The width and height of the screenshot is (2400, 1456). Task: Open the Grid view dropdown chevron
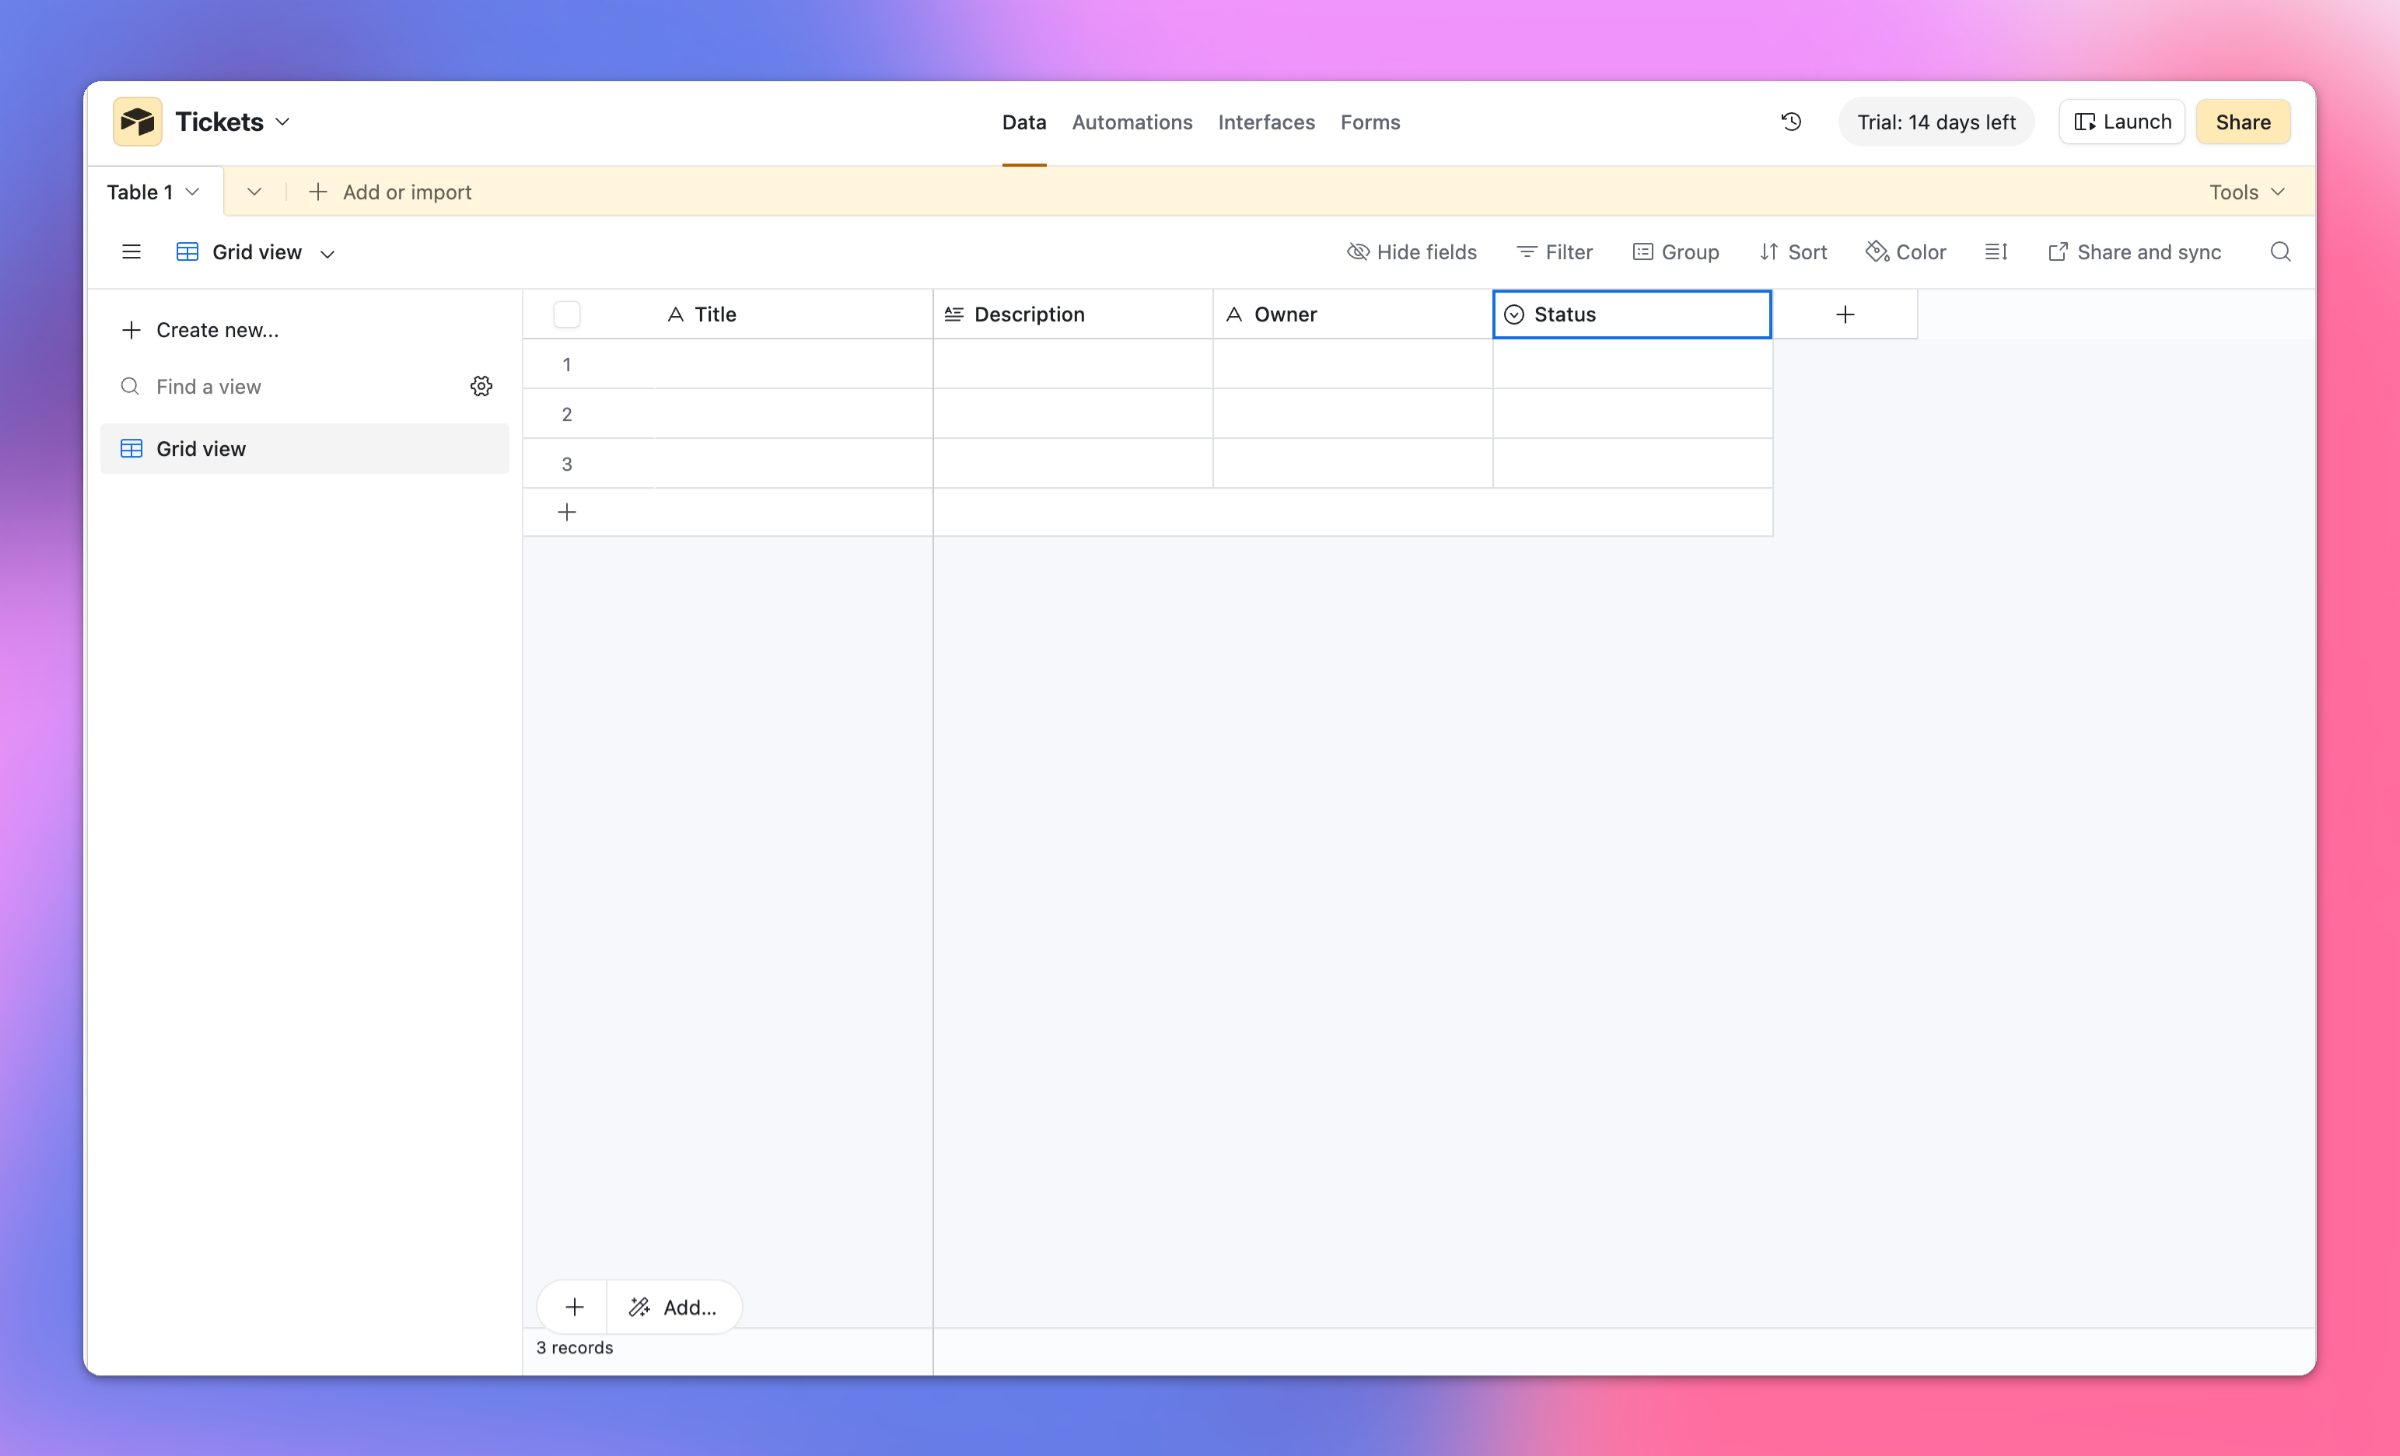tap(327, 252)
